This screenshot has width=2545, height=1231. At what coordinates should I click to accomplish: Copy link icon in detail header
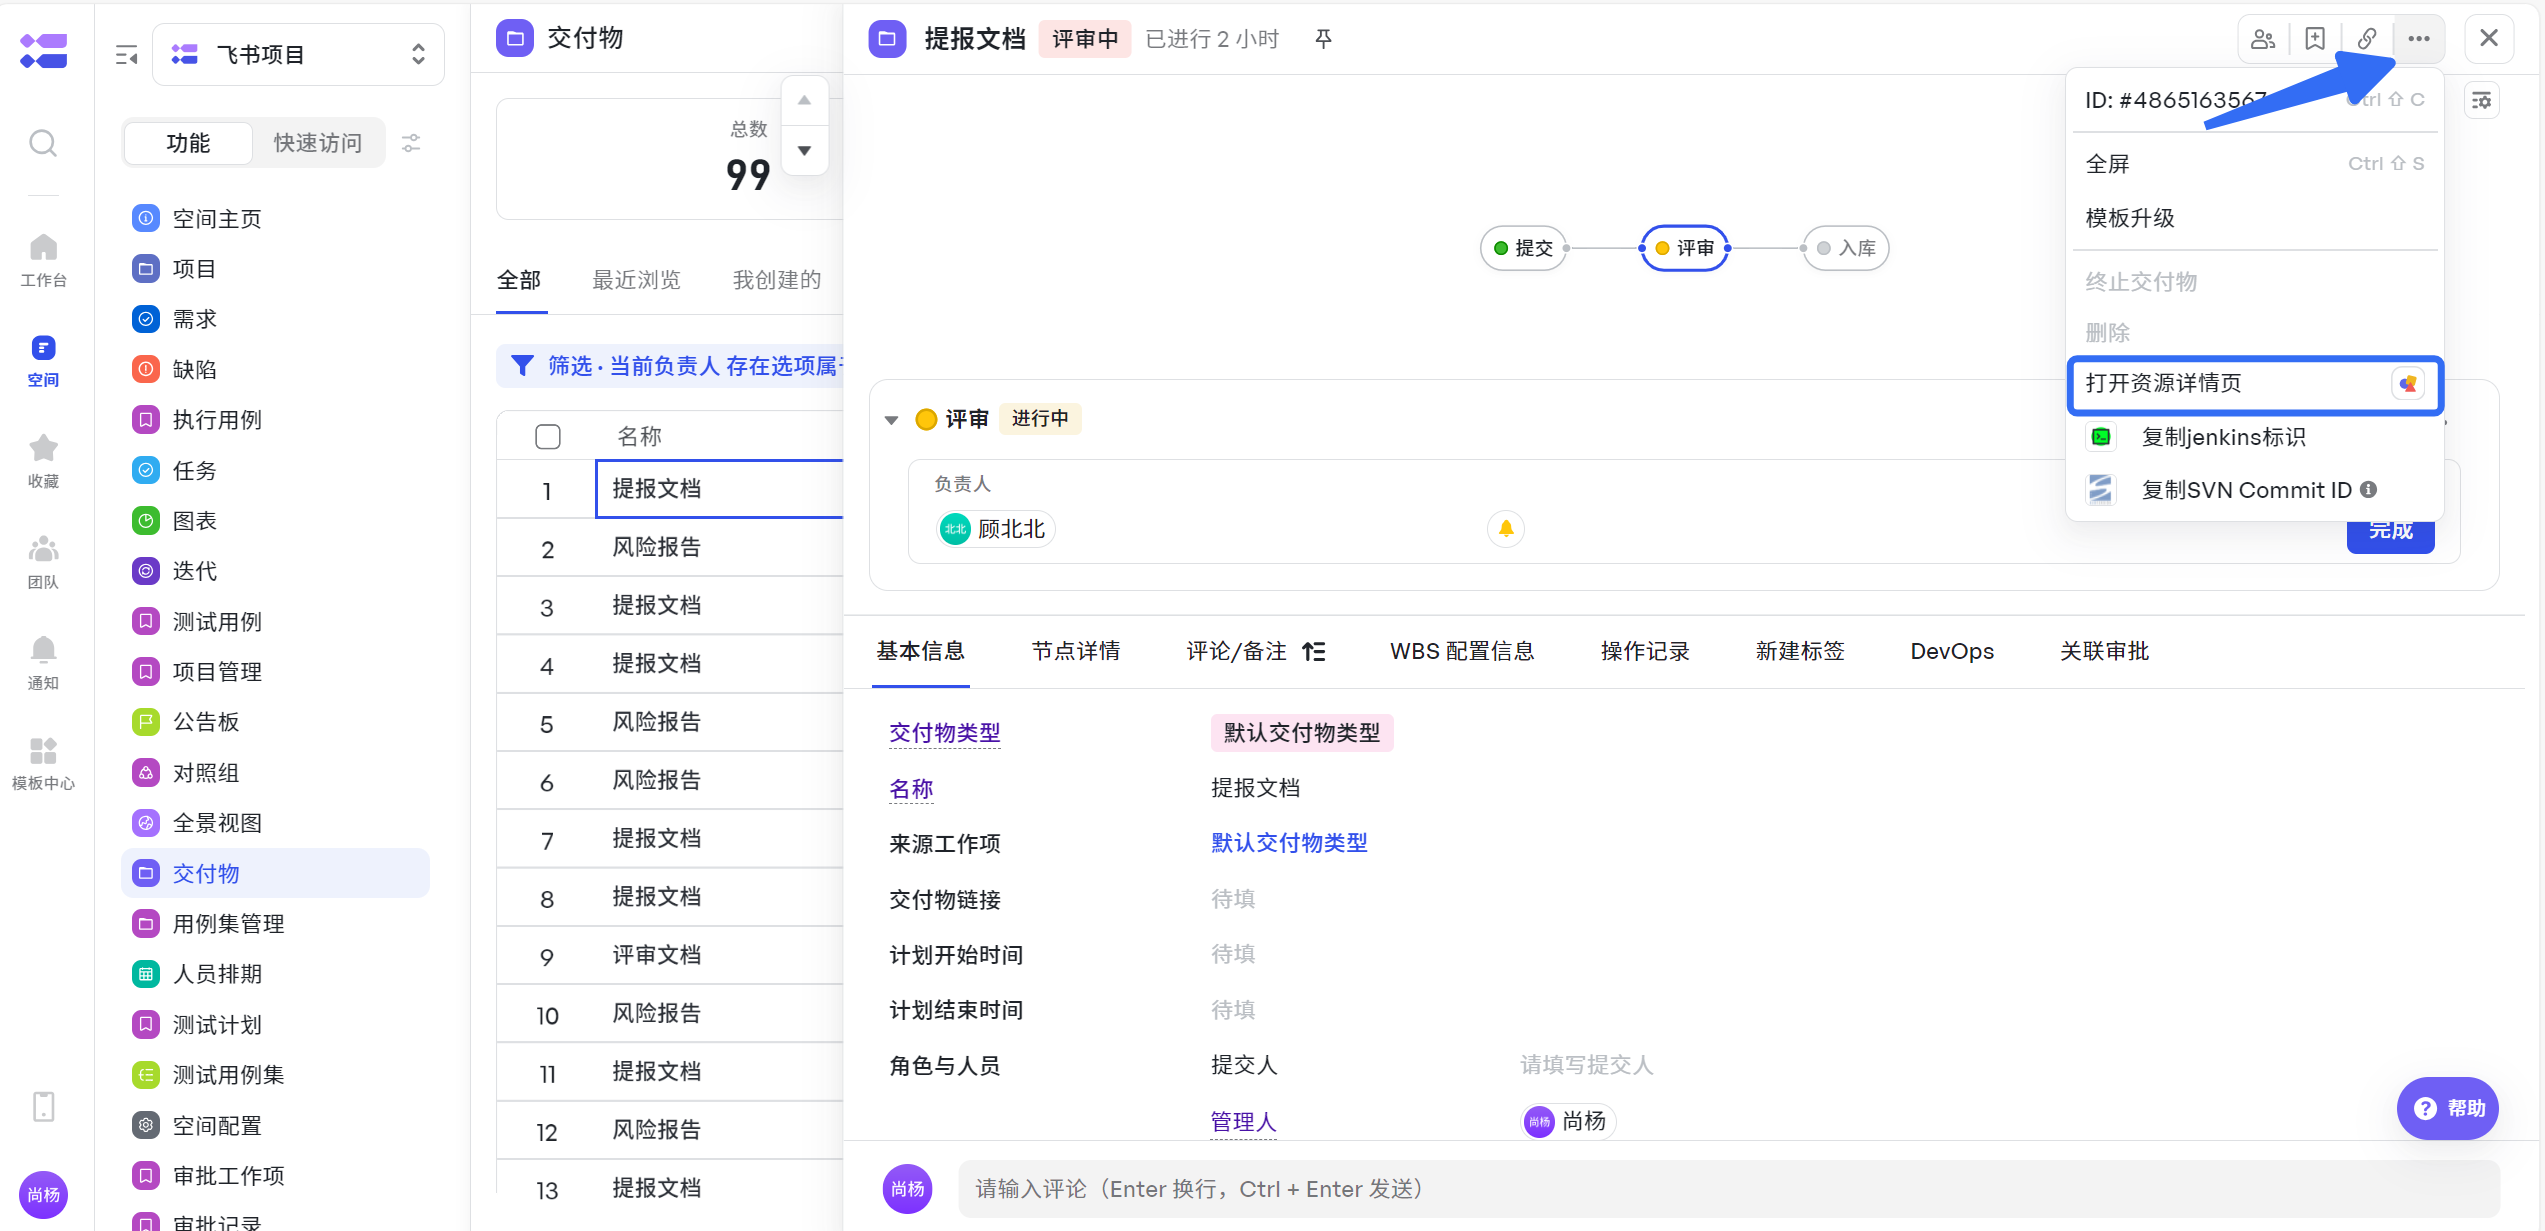(x=2367, y=39)
